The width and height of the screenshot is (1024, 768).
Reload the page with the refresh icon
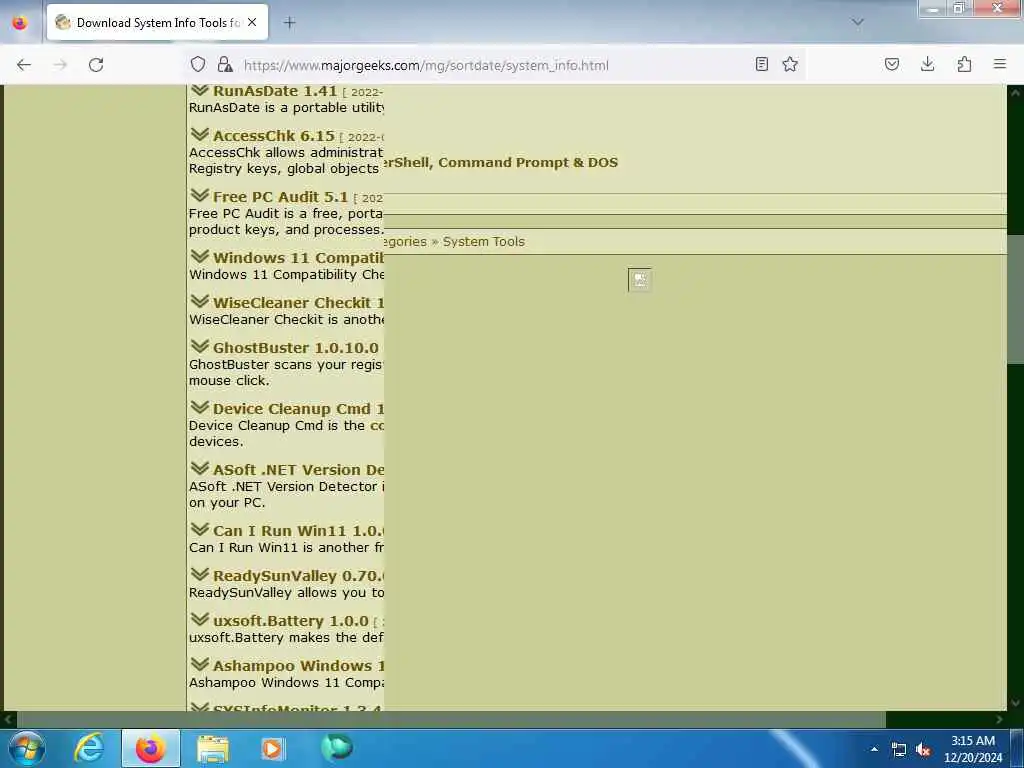pos(96,65)
